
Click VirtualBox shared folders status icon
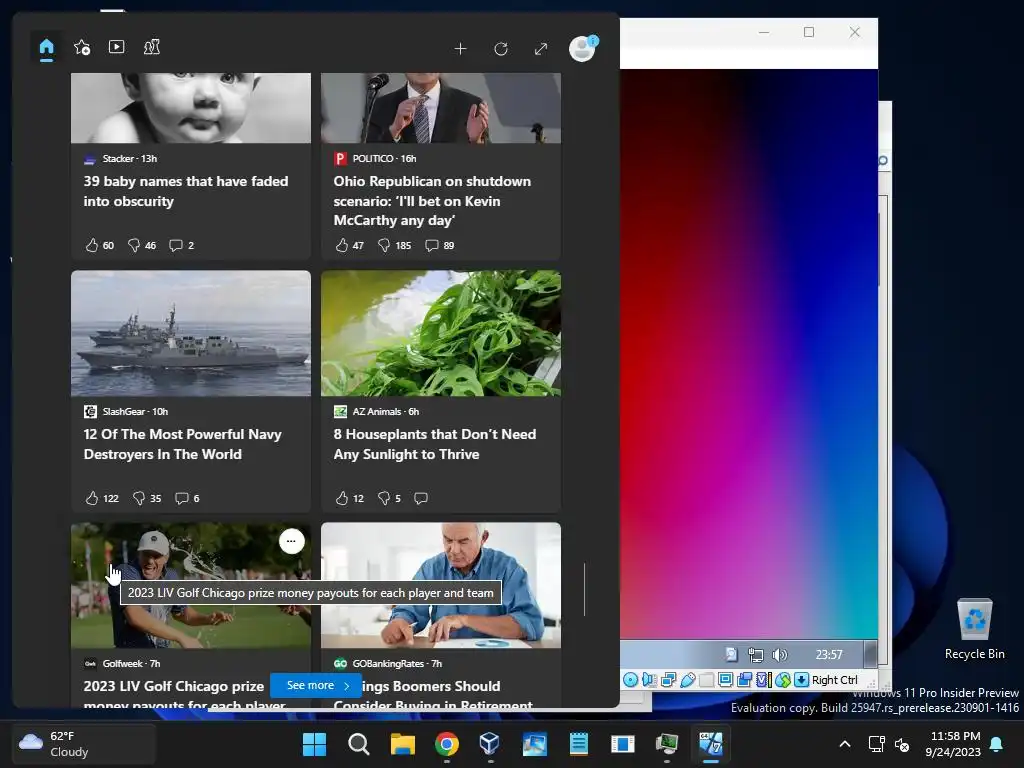pyautogui.click(x=706, y=680)
